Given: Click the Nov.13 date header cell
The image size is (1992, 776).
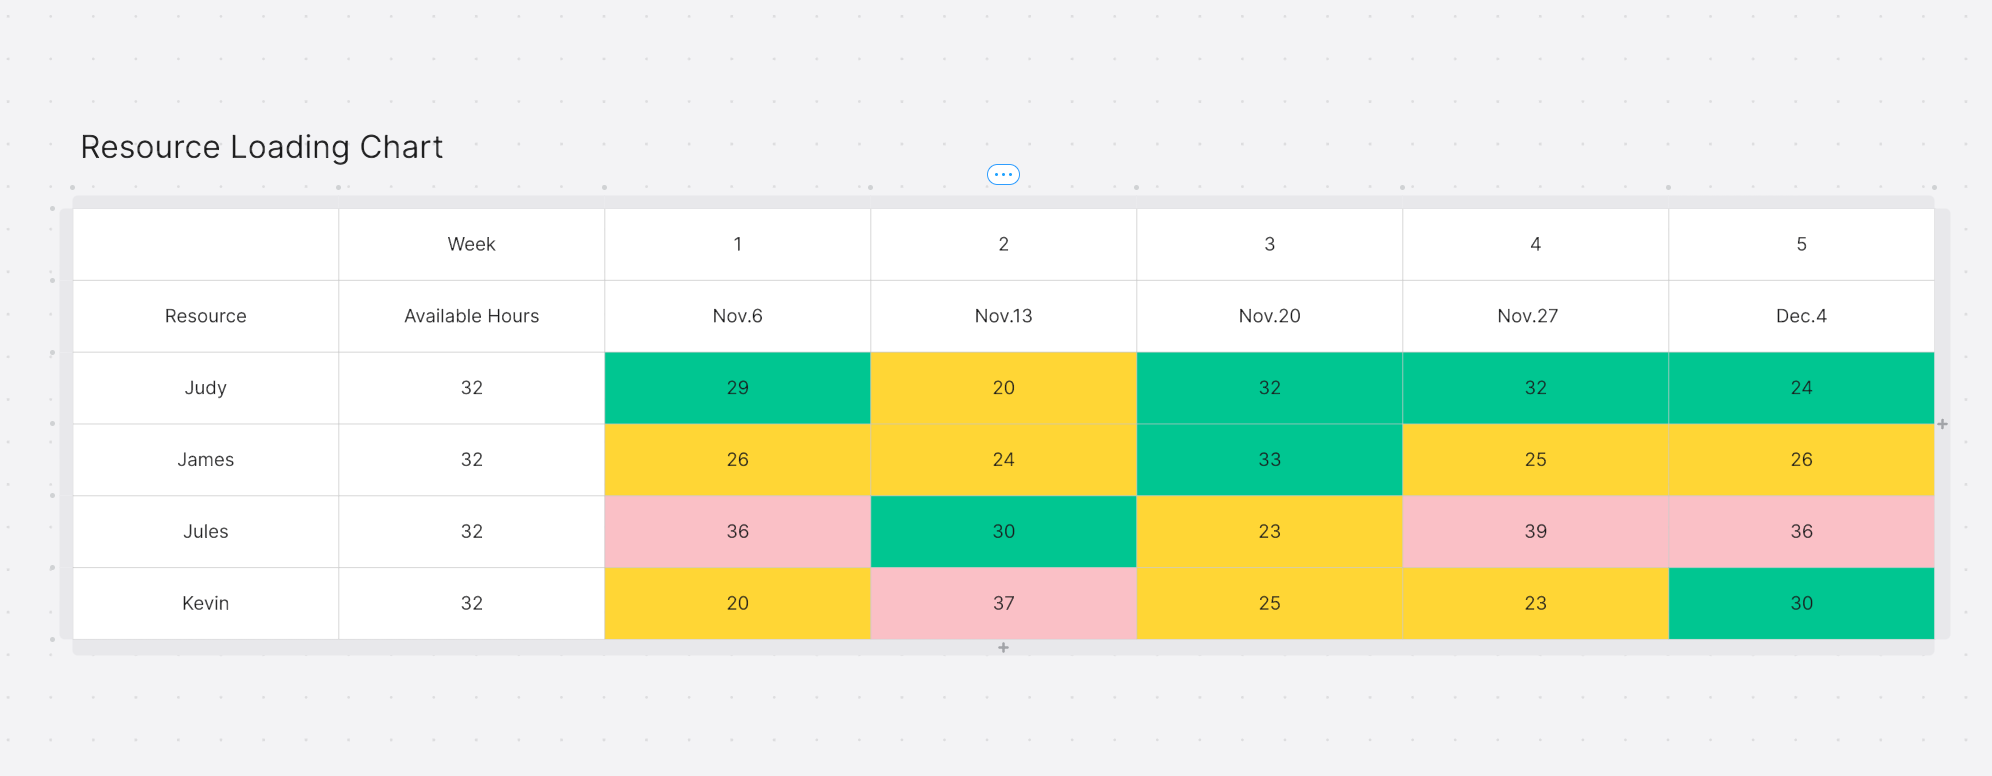Looking at the screenshot, I should pos(1003,316).
